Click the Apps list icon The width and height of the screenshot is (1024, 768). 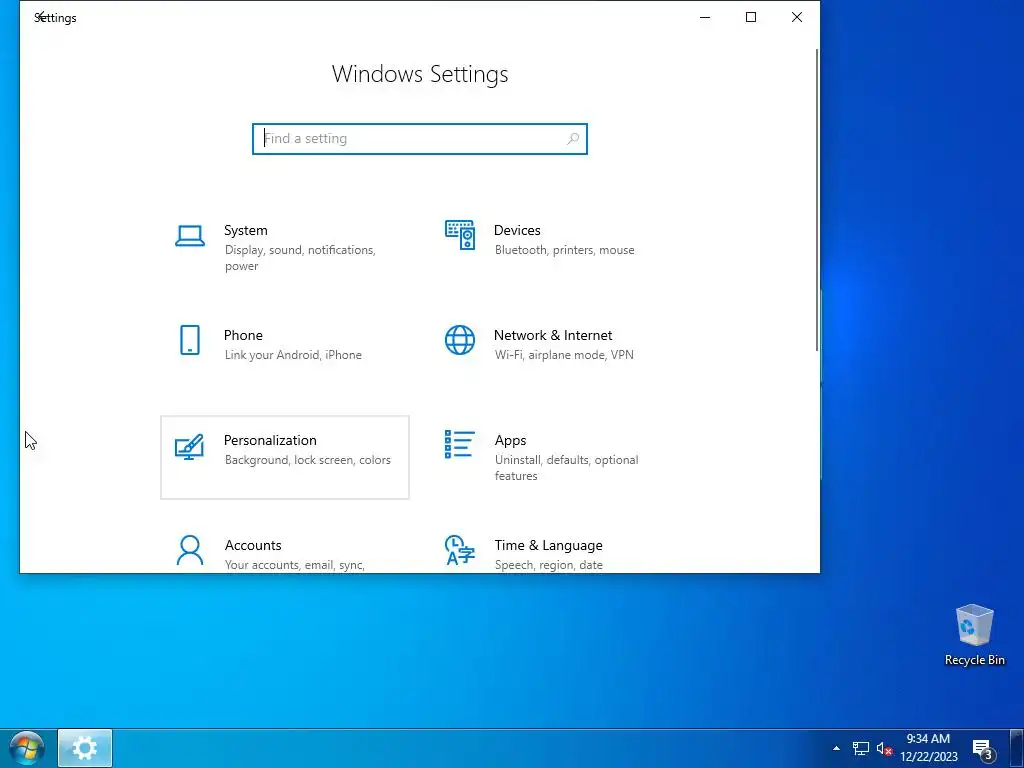tap(460, 444)
